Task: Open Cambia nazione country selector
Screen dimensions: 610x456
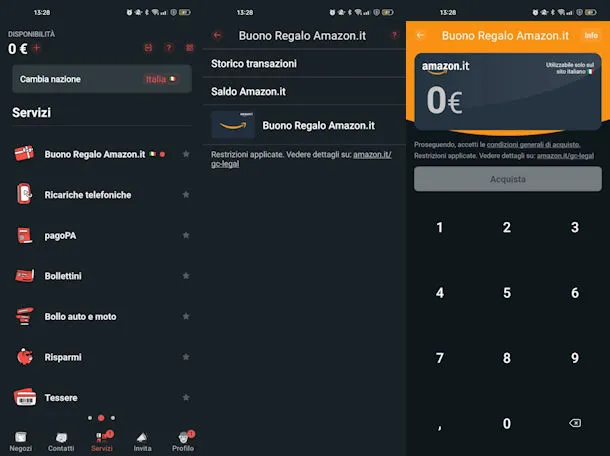Action: point(102,79)
